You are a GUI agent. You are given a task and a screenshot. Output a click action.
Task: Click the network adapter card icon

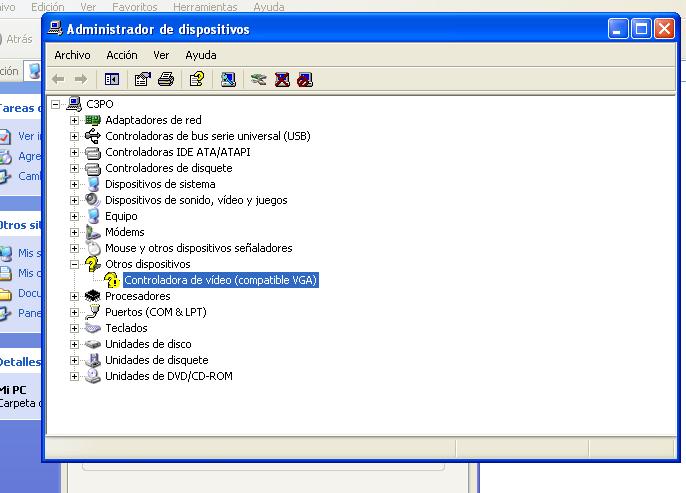93,120
